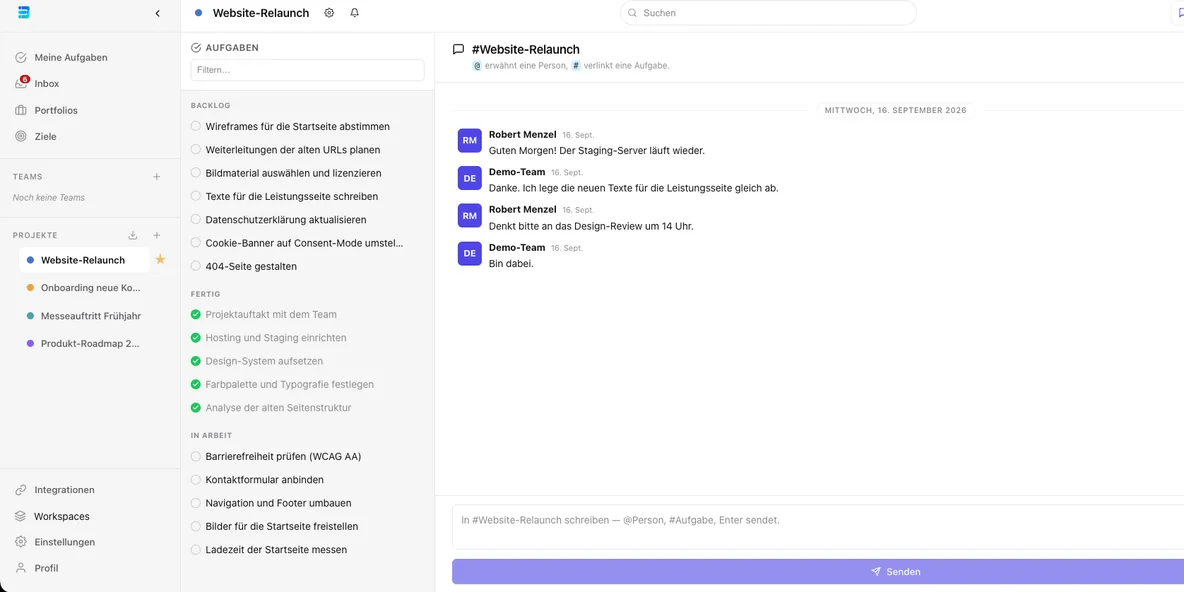This screenshot has height=592, width=1184.
Task: Click the Ziele target icon
Action: pyautogui.click(x=21, y=137)
